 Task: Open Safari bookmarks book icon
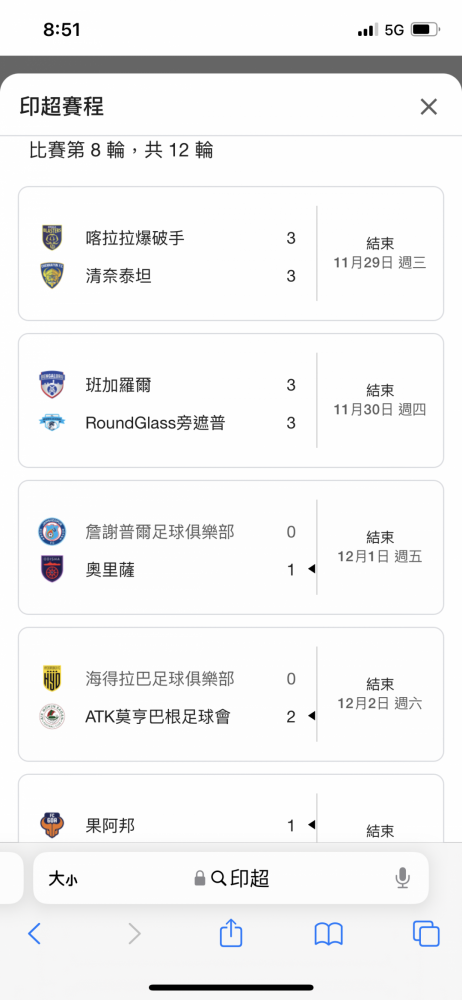(x=329, y=934)
